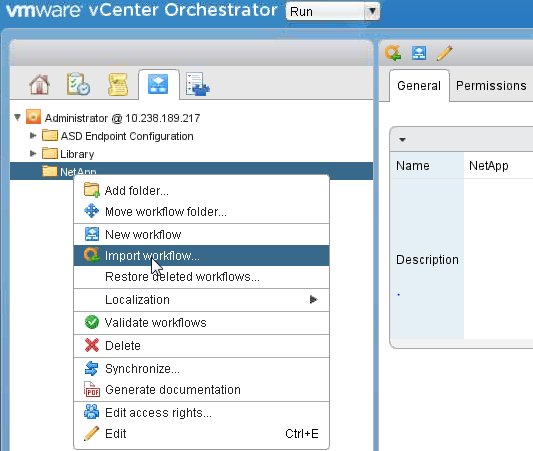Select New workflow menu entry
The width and height of the screenshot is (533, 451).
tap(202, 235)
